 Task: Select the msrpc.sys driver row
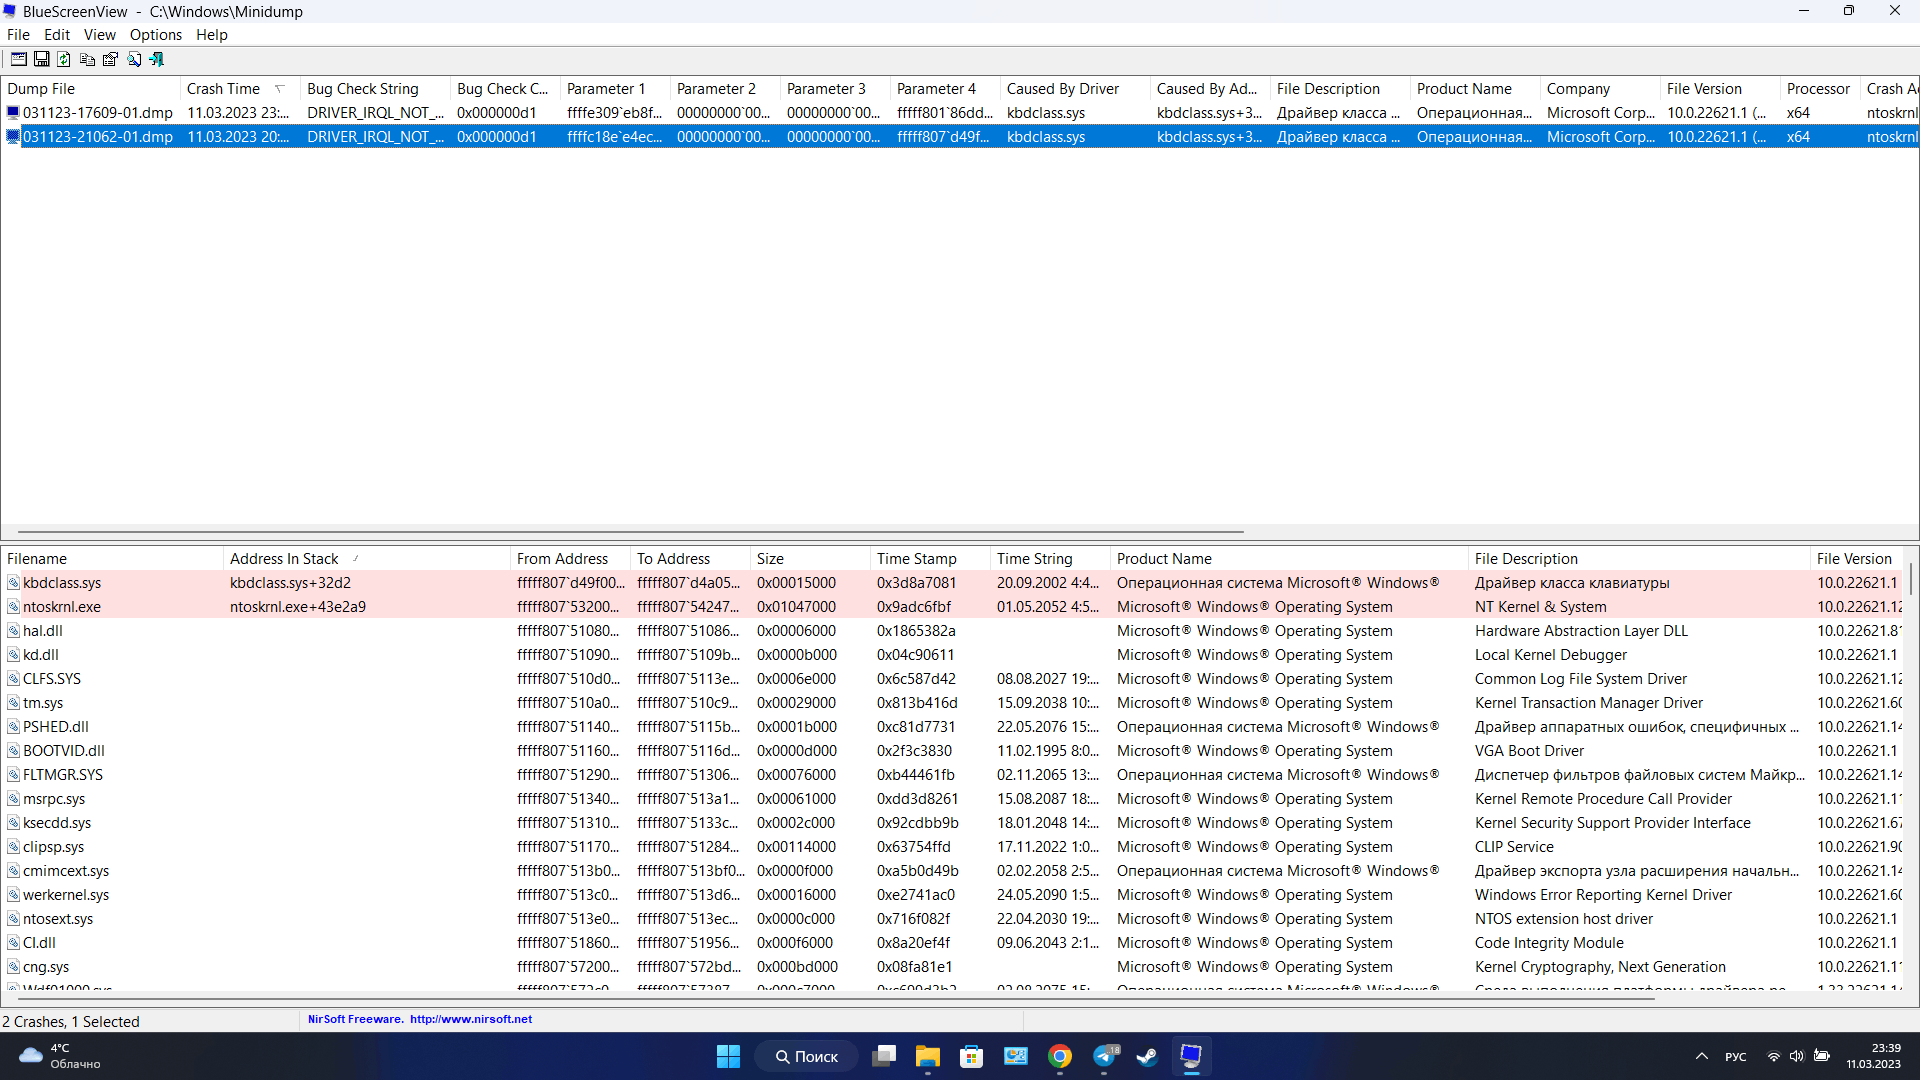pyautogui.click(x=952, y=799)
